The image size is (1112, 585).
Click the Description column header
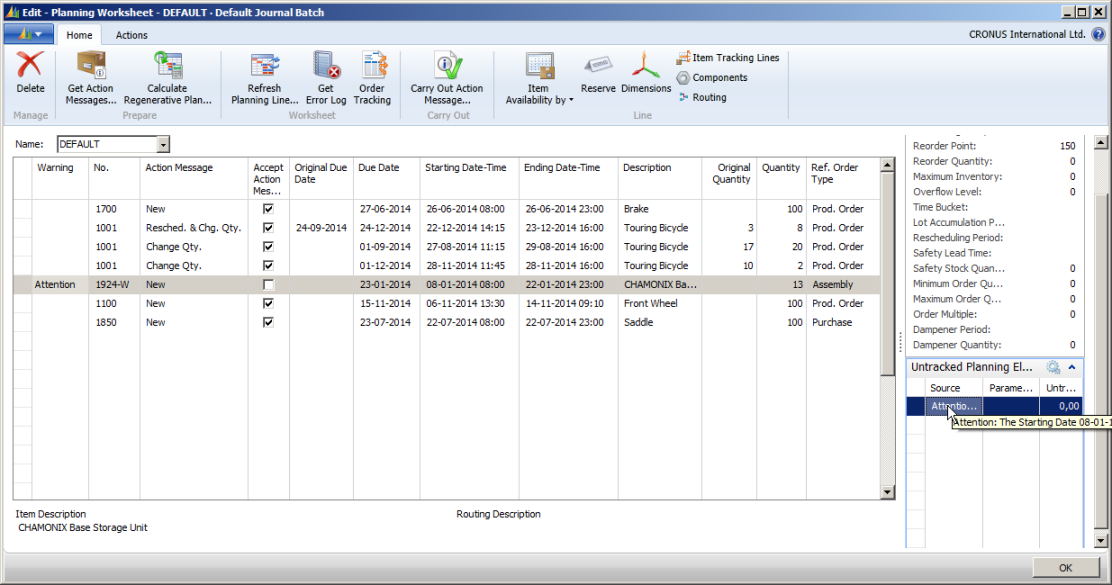click(647, 168)
